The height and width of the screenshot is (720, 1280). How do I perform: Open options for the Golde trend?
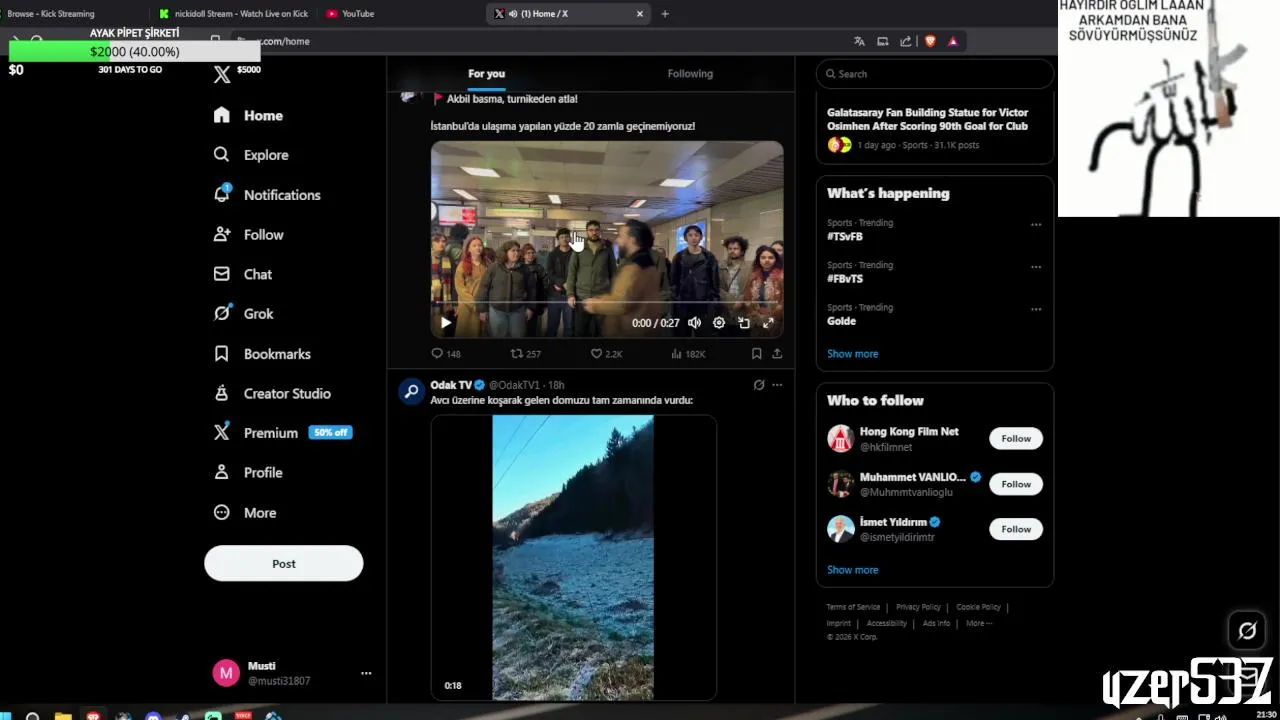[x=1036, y=309]
